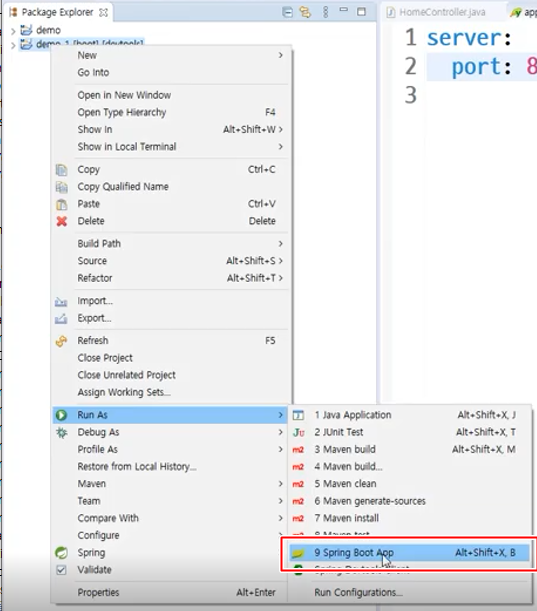This screenshot has height=611, width=537.
Task: Select Configure menu entry
Action: 171,535
